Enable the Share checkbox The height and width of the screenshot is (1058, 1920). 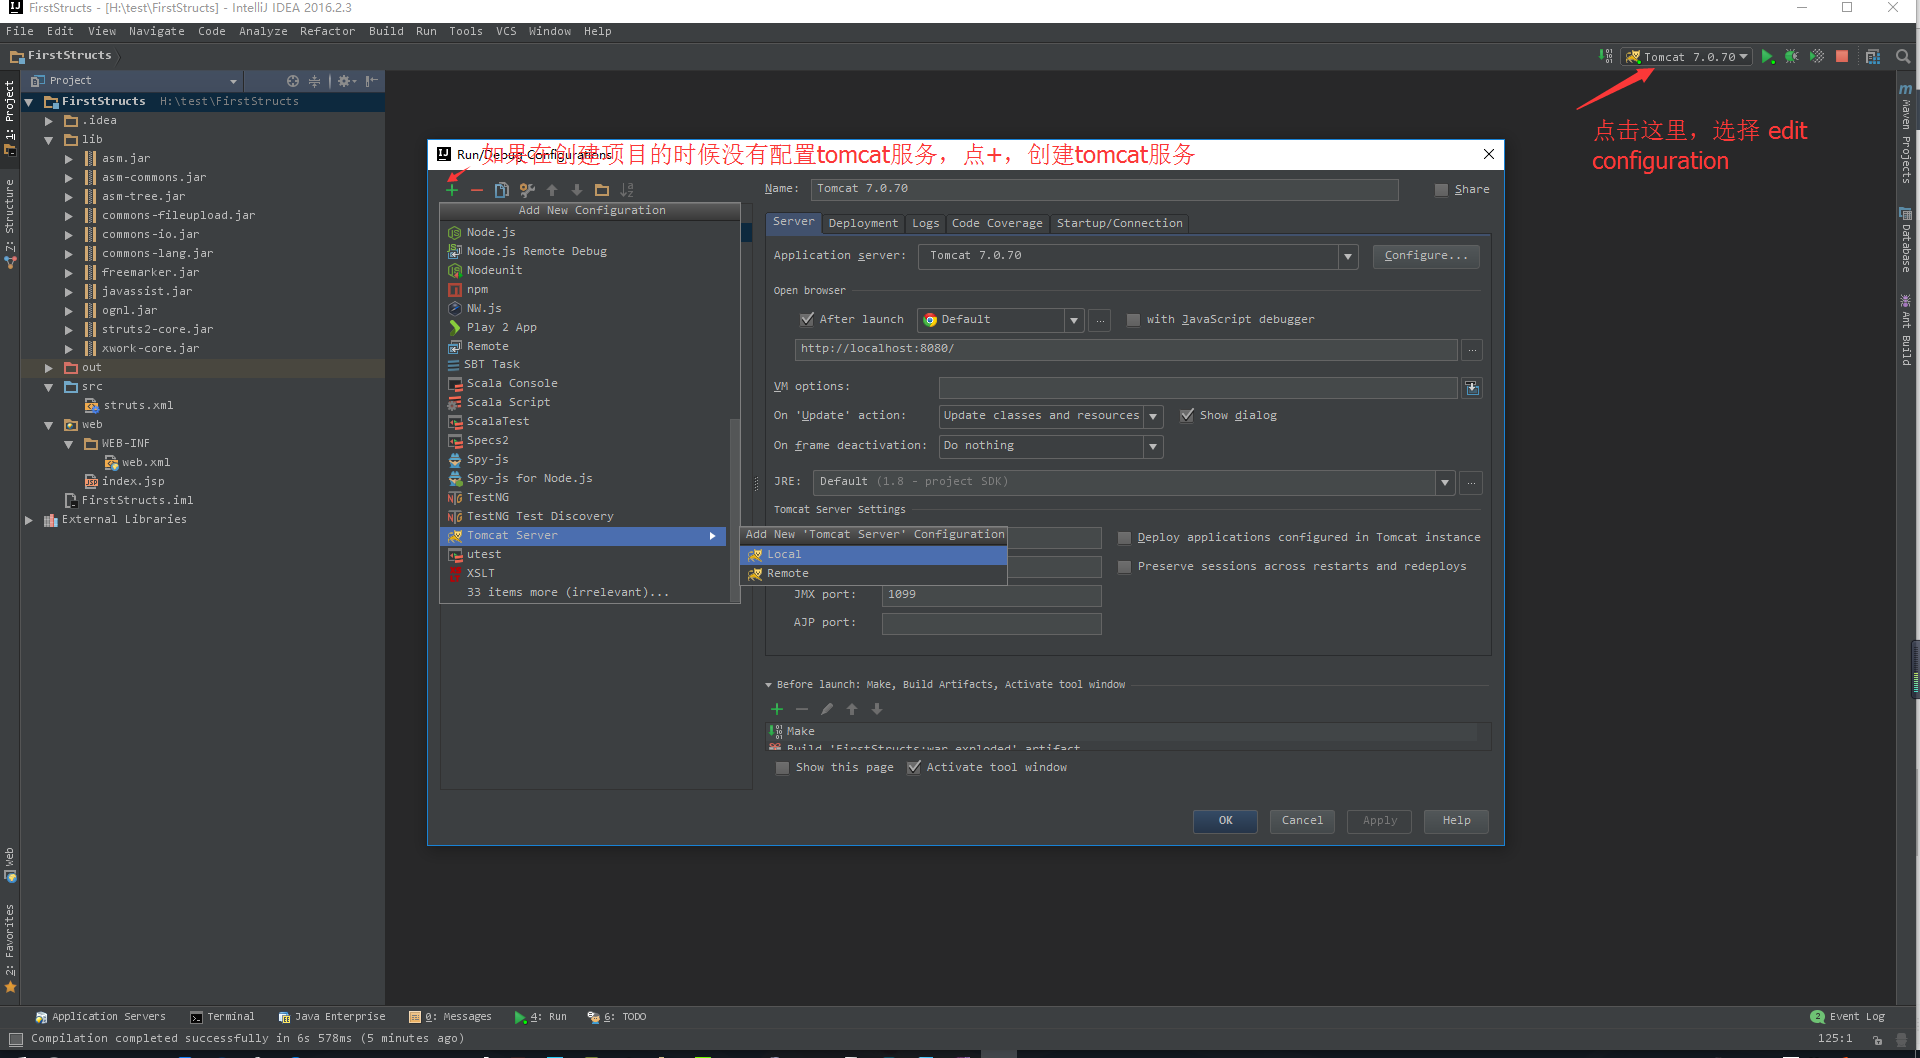tap(1441, 189)
